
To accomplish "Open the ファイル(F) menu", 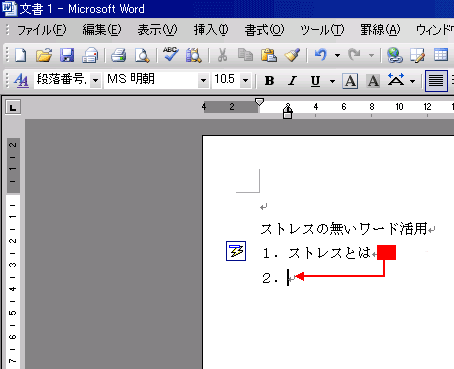I will click(41, 30).
